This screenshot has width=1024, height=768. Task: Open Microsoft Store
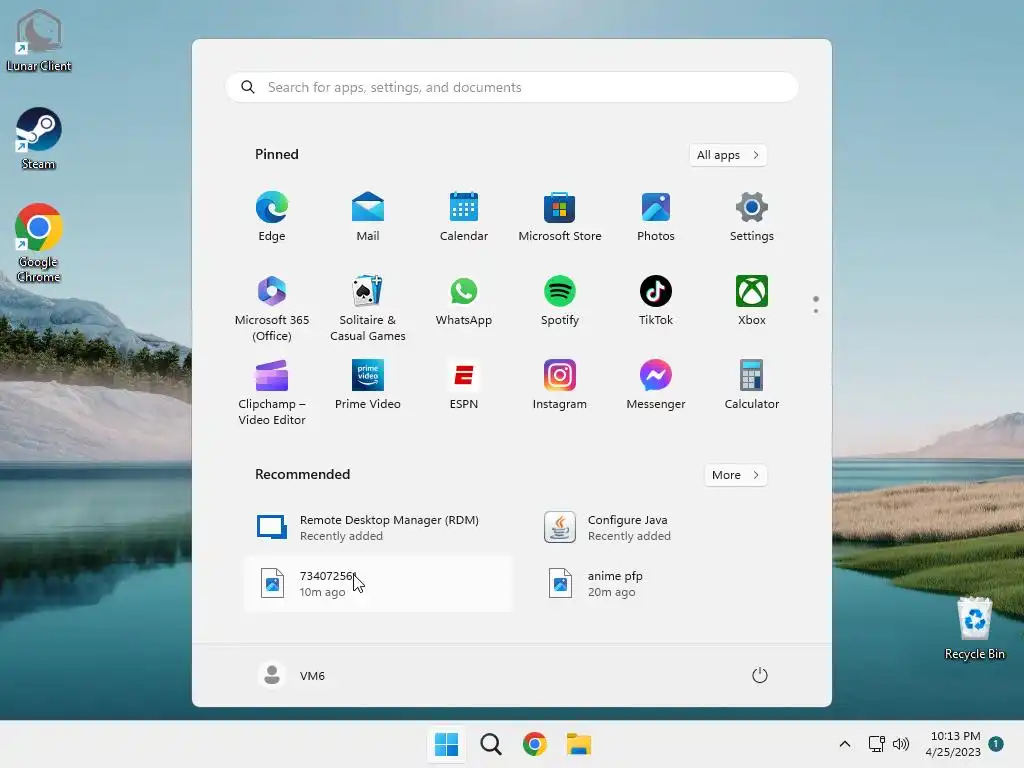click(x=560, y=217)
